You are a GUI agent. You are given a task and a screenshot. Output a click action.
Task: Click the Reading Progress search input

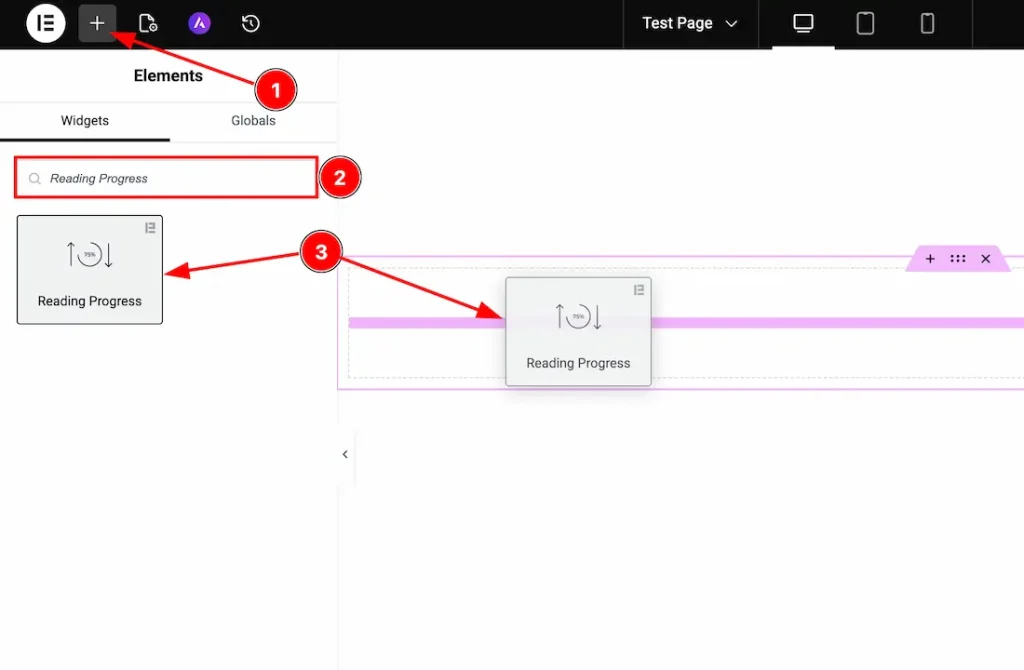pos(165,176)
